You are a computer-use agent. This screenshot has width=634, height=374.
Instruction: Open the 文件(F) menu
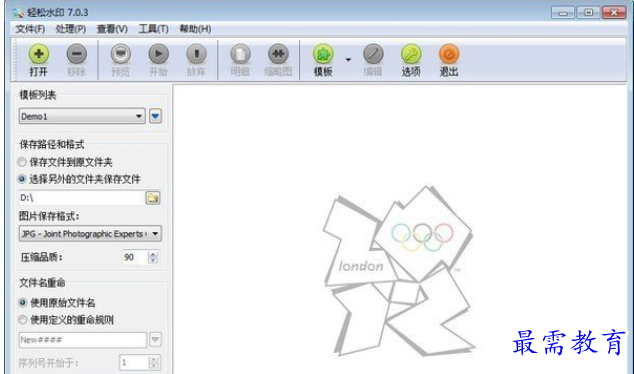coord(30,29)
